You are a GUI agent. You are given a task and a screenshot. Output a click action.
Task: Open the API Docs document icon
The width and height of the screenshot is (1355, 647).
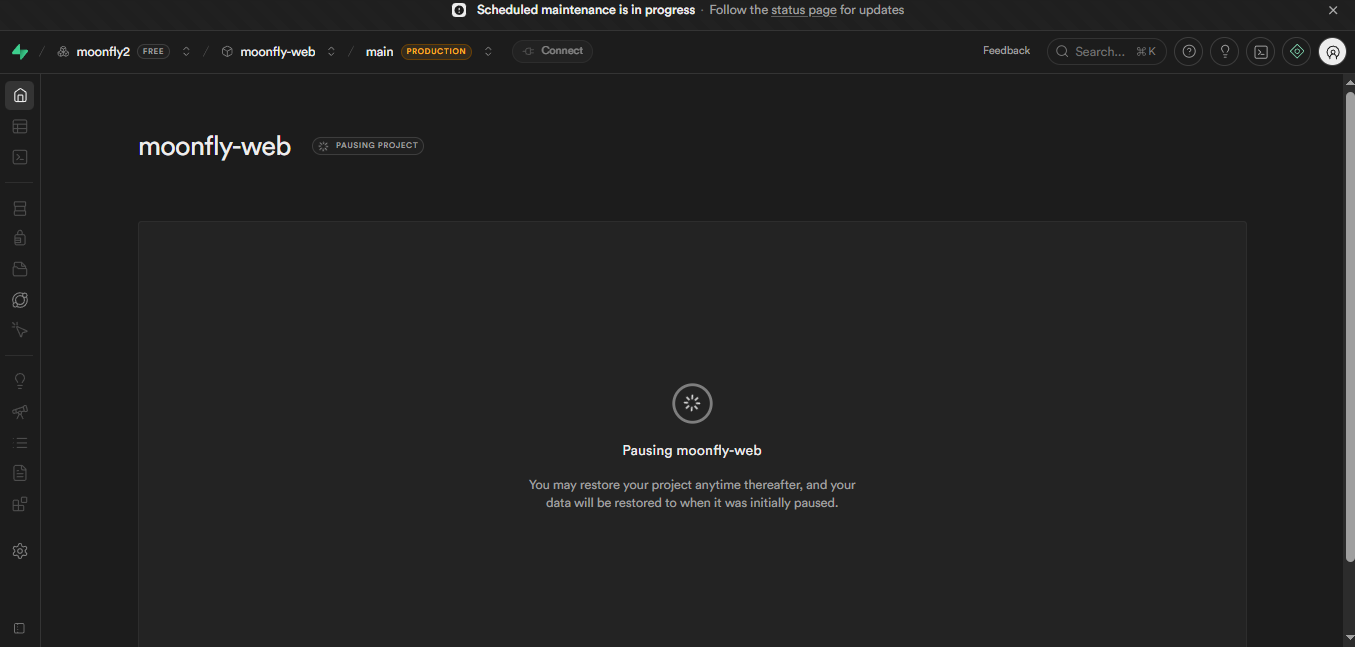[x=20, y=473]
